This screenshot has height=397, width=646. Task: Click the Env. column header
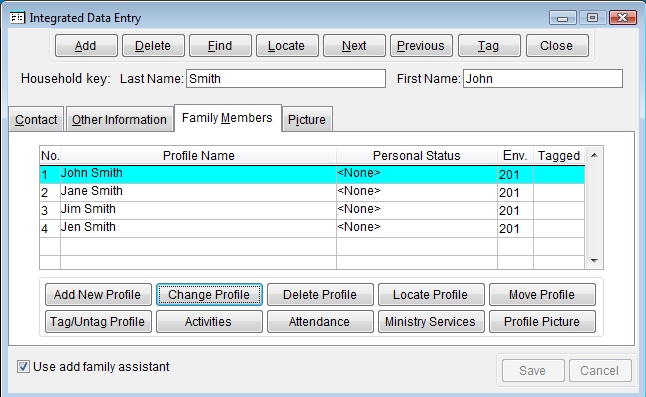click(515, 156)
